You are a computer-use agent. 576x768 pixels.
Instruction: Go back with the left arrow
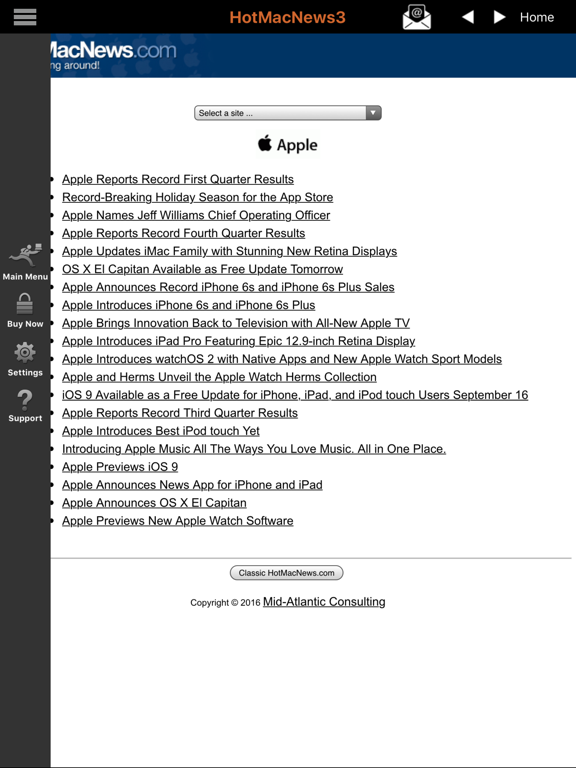point(468,17)
